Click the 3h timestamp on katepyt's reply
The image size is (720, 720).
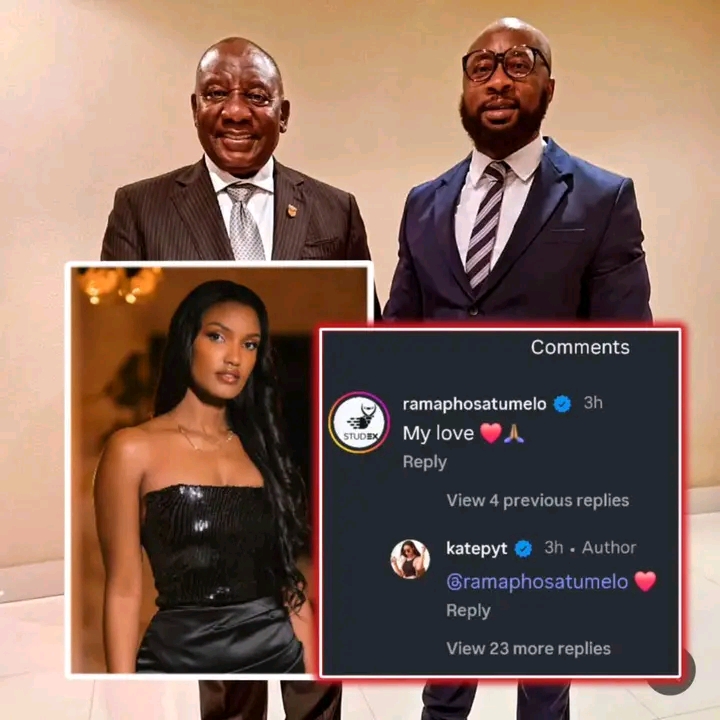pyautogui.click(x=553, y=547)
